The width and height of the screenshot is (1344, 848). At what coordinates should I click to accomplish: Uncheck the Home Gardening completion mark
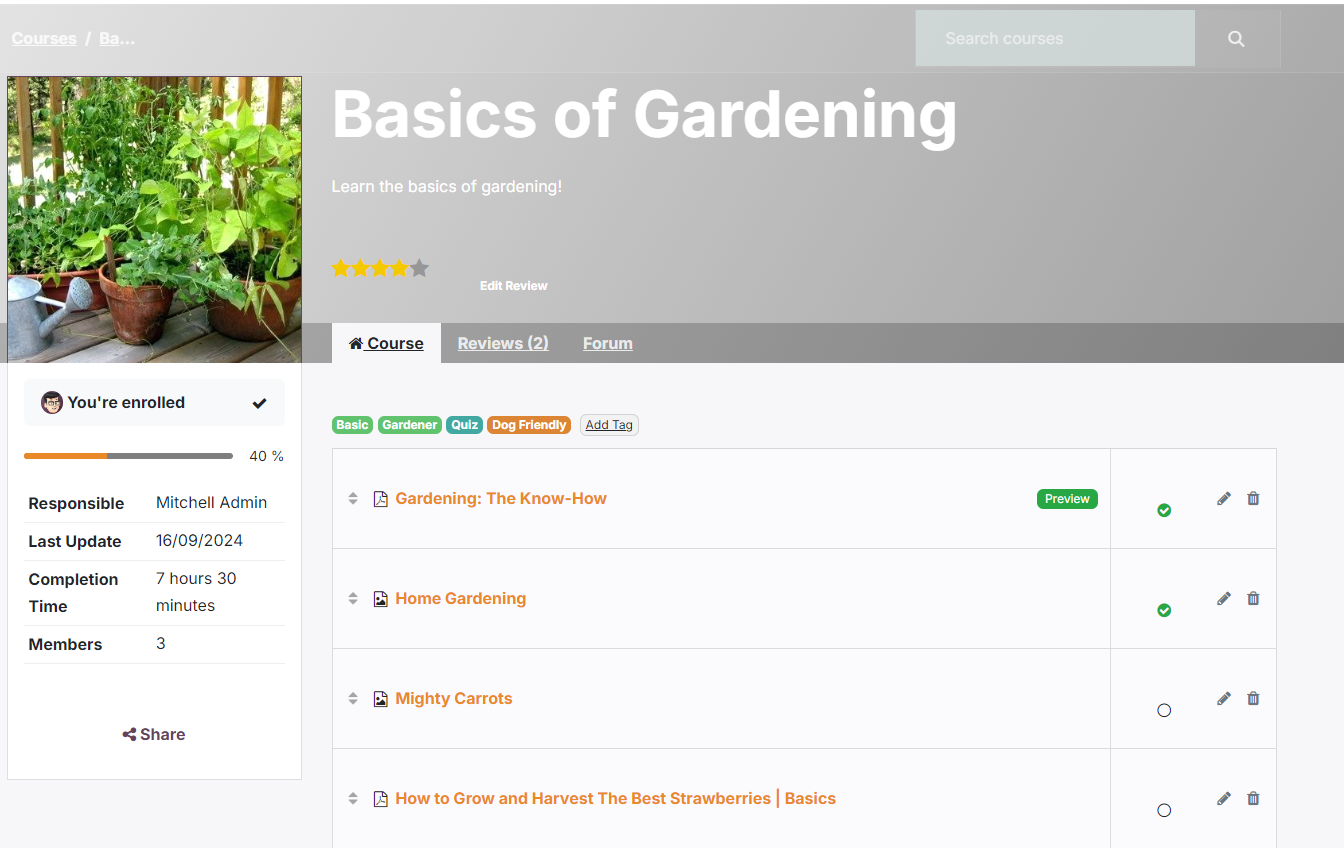click(x=1164, y=610)
